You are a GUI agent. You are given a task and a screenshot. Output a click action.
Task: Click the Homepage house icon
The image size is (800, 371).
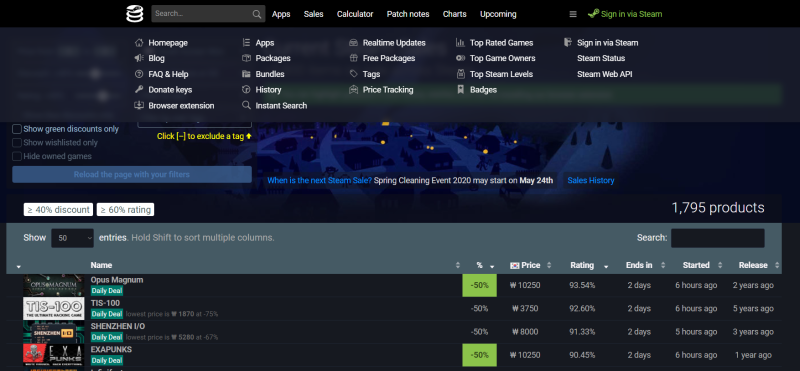(x=139, y=43)
